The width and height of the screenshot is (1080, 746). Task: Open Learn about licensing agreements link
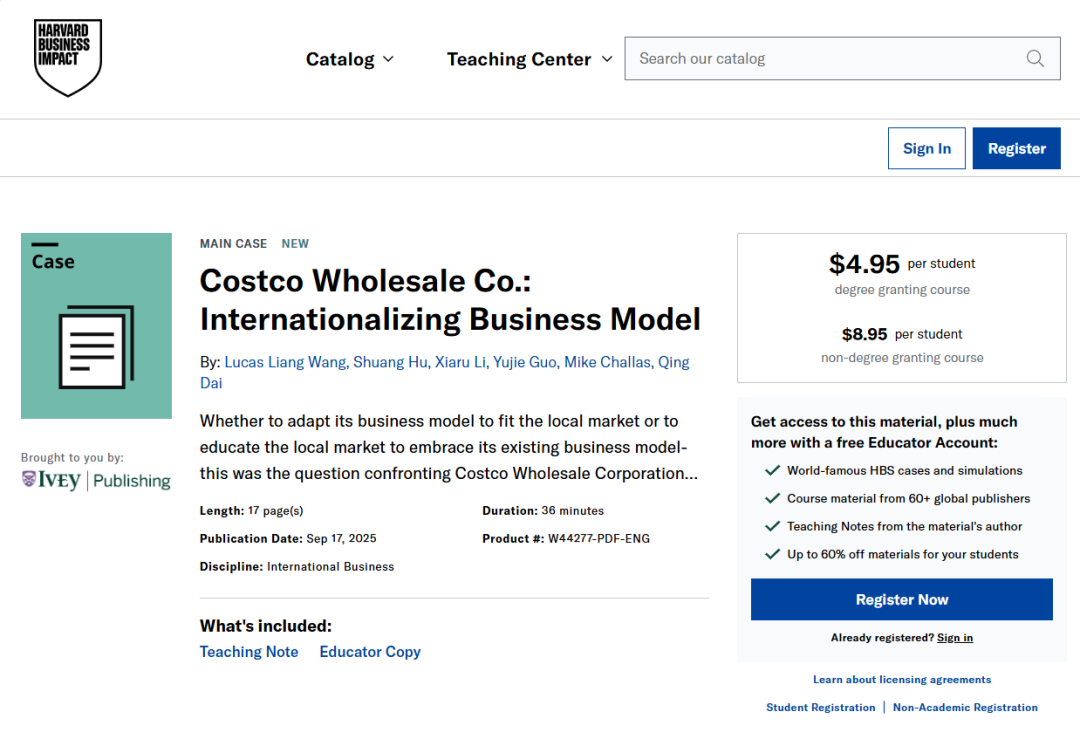[x=902, y=679]
